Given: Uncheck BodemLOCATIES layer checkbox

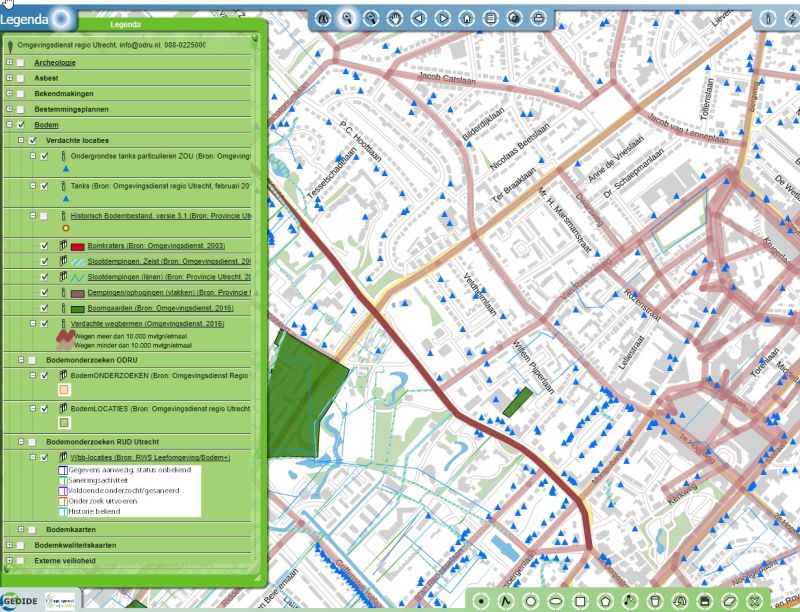Looking at the screenshot, I should [44, 409].
